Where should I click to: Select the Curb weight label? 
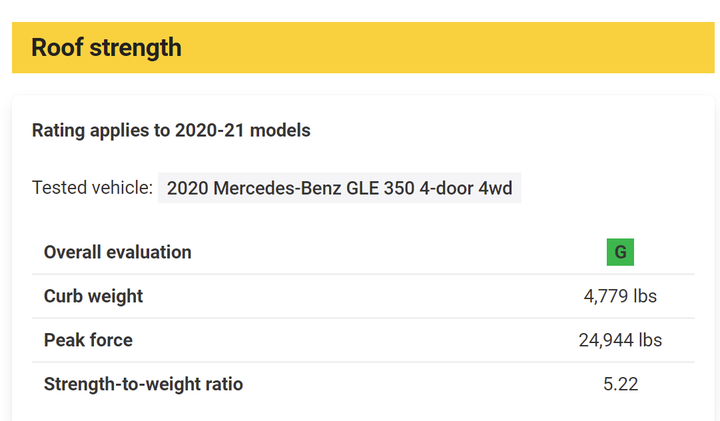click(x=93, y=296)
